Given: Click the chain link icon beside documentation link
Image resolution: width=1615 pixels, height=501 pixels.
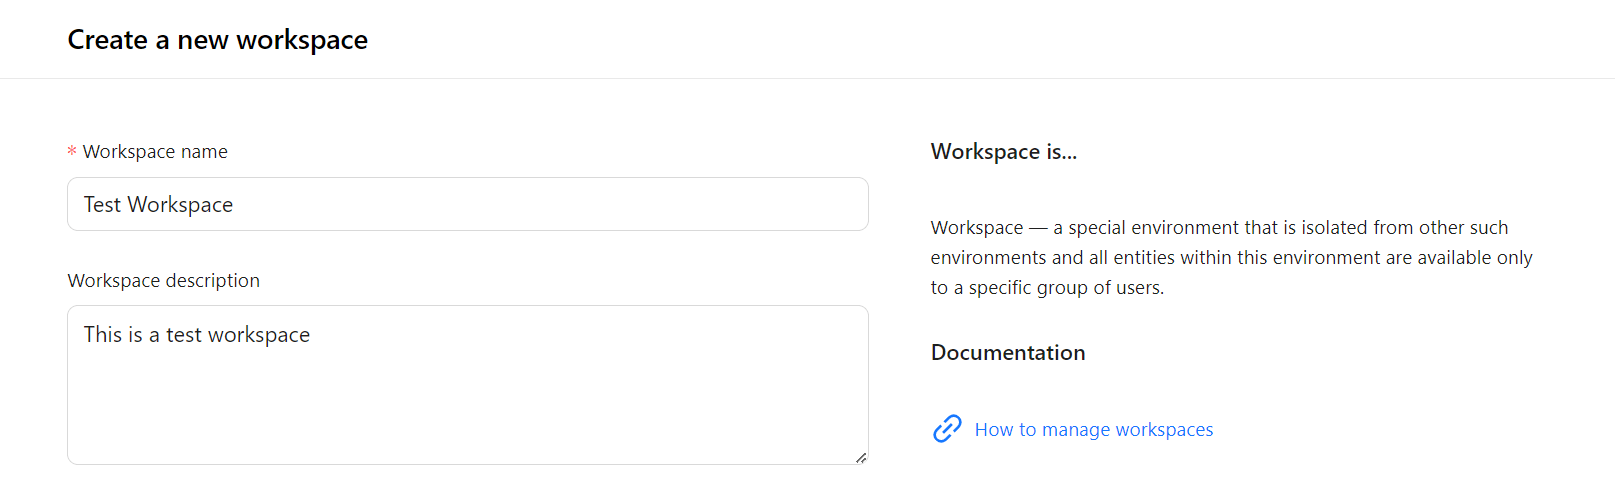Looking at the screenshot, I should pos(946,429).
